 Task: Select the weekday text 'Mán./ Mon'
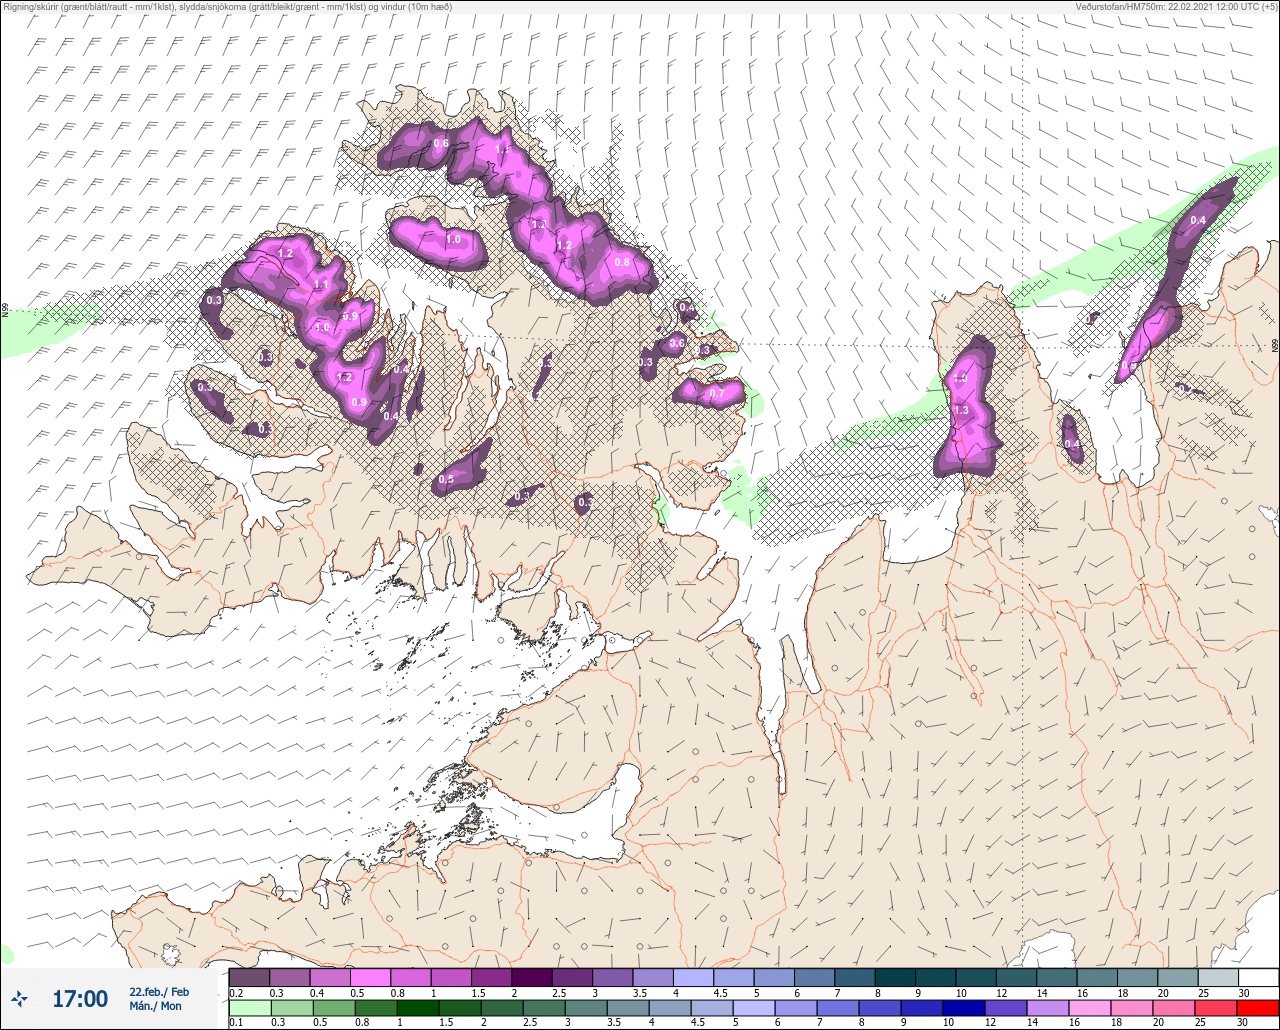tap(156, 1006)
